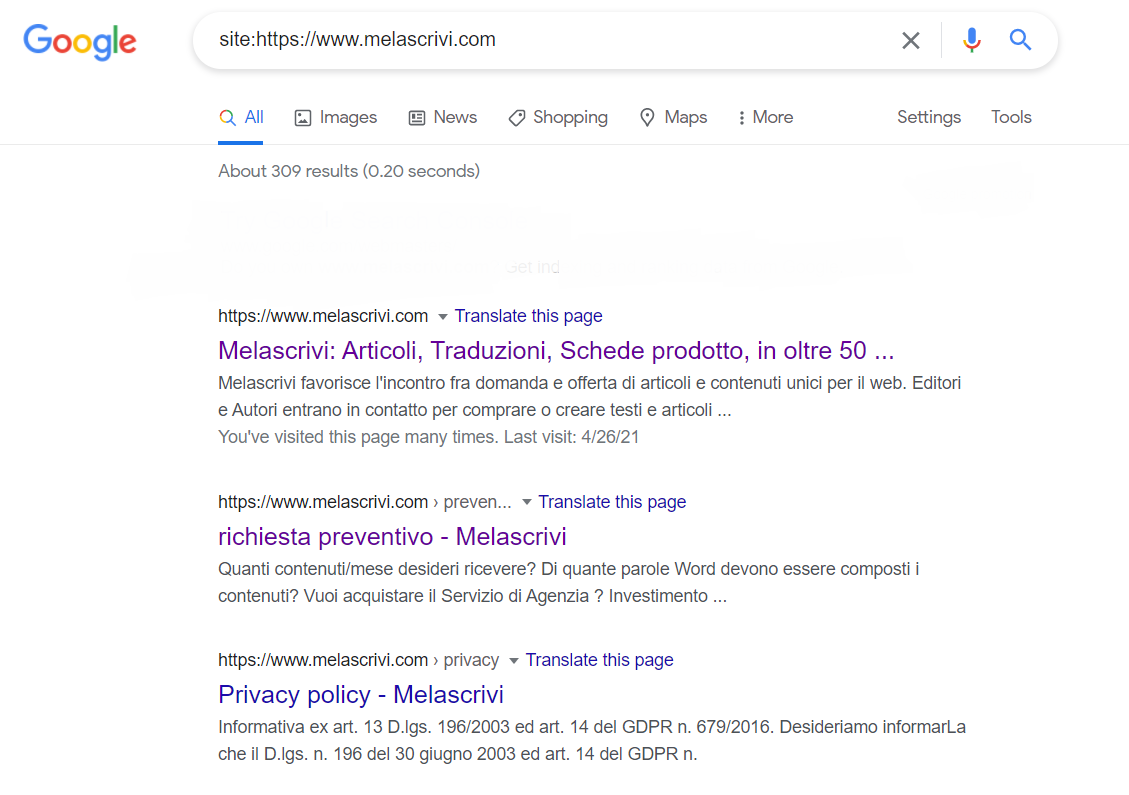Select the All results tab
1129x795 pixels.
[241, 117]
